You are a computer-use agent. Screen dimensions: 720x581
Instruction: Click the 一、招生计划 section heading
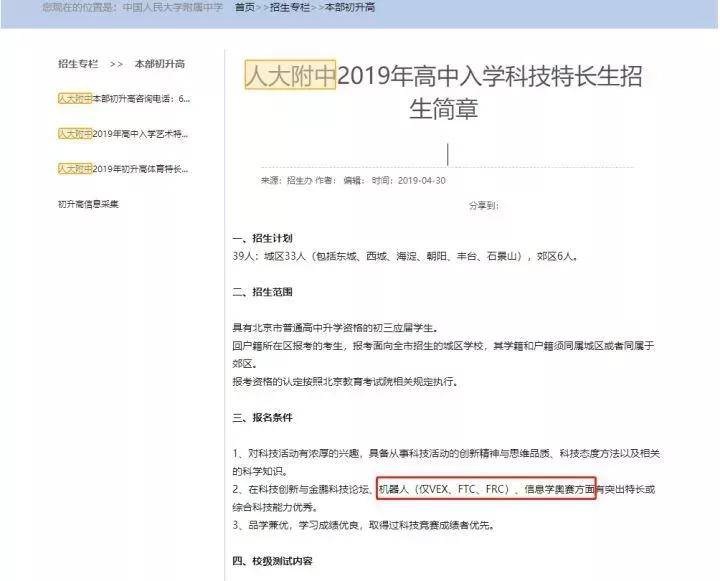coord(263,238)
